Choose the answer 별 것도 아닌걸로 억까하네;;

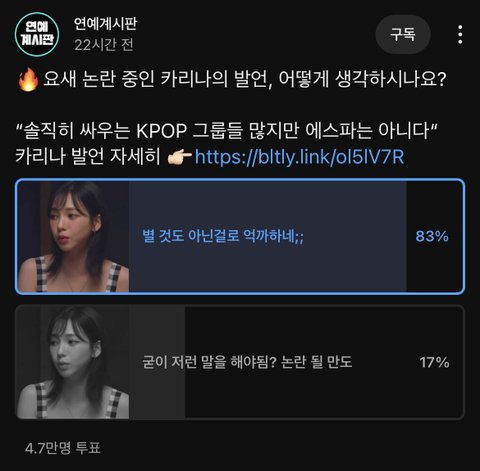[223, 236]
